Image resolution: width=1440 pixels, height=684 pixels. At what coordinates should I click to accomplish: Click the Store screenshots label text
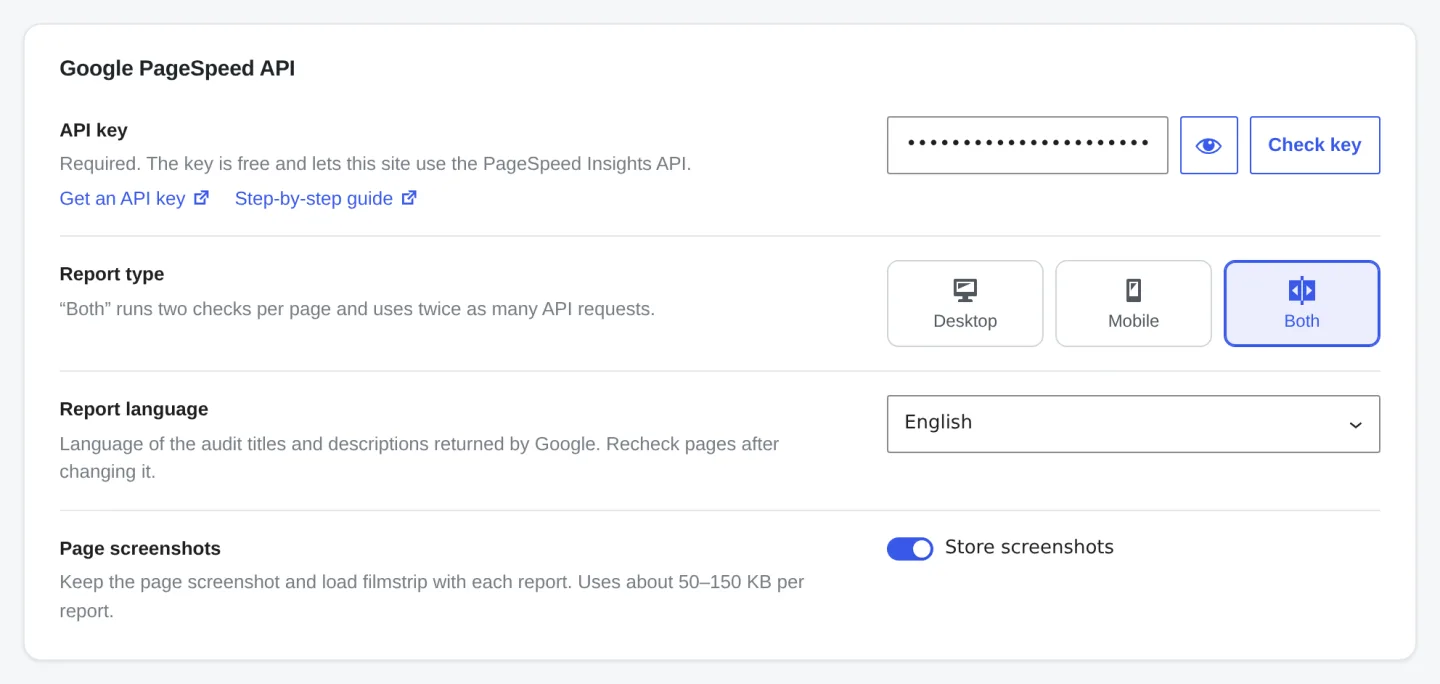click(1029, 547)
